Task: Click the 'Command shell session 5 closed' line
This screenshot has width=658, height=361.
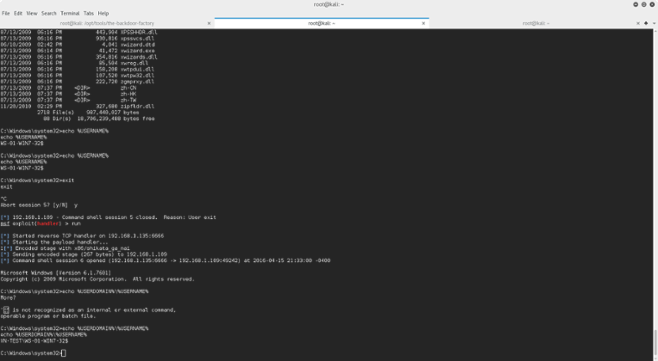Action: tap(108, 217)
